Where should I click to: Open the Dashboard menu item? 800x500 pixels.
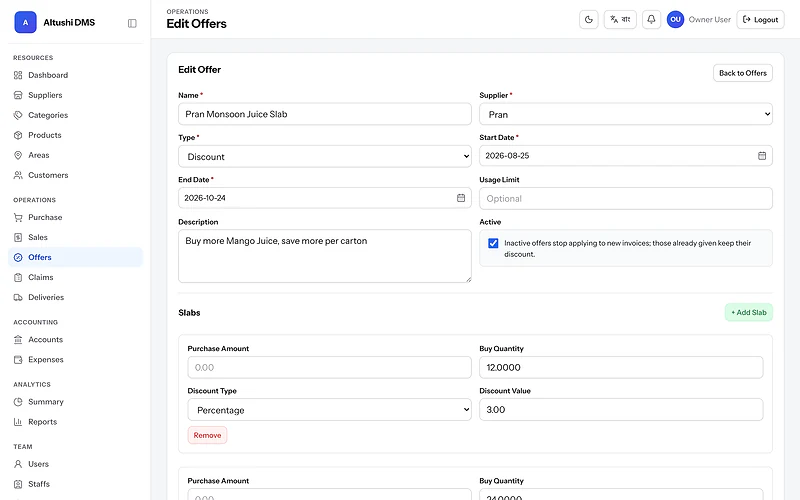pyautogui.click(x=76, y=75)
